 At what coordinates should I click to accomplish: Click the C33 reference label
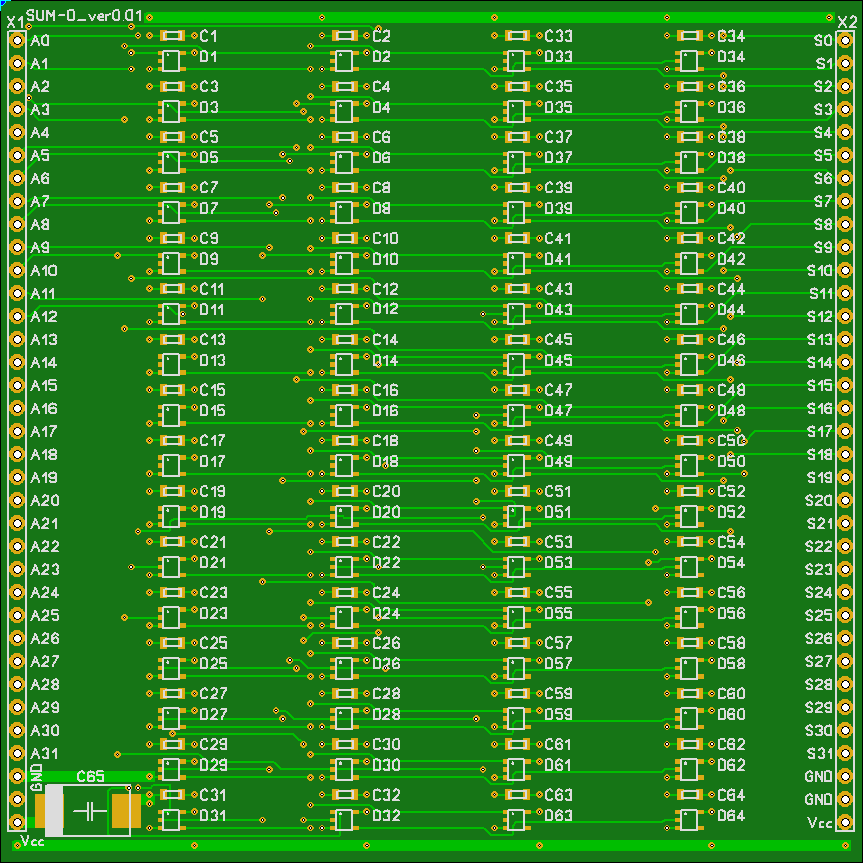point(558,36)
